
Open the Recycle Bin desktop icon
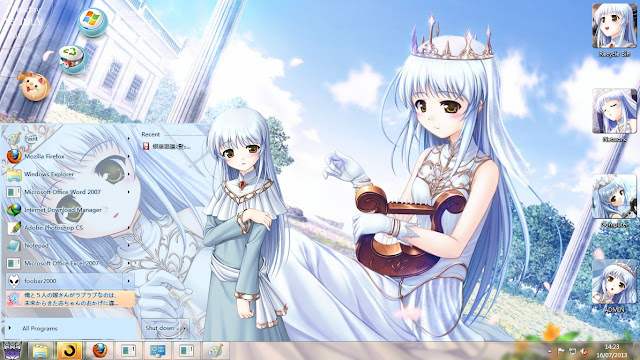(x=614, y=31)
